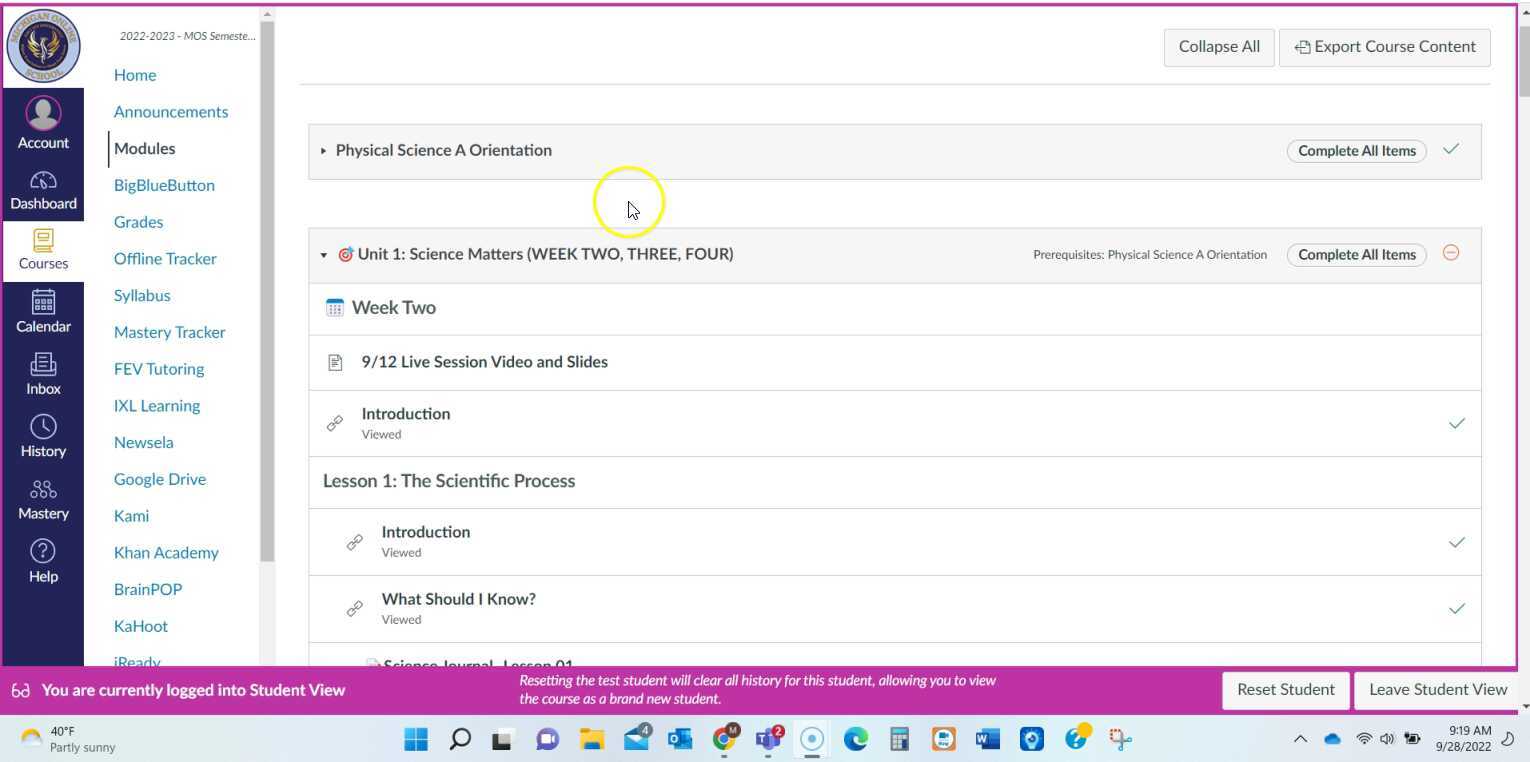Open Microsoft Edge from the taskbar
The height and width of the screenshot is (762, 1530).
tap(856, 739)
